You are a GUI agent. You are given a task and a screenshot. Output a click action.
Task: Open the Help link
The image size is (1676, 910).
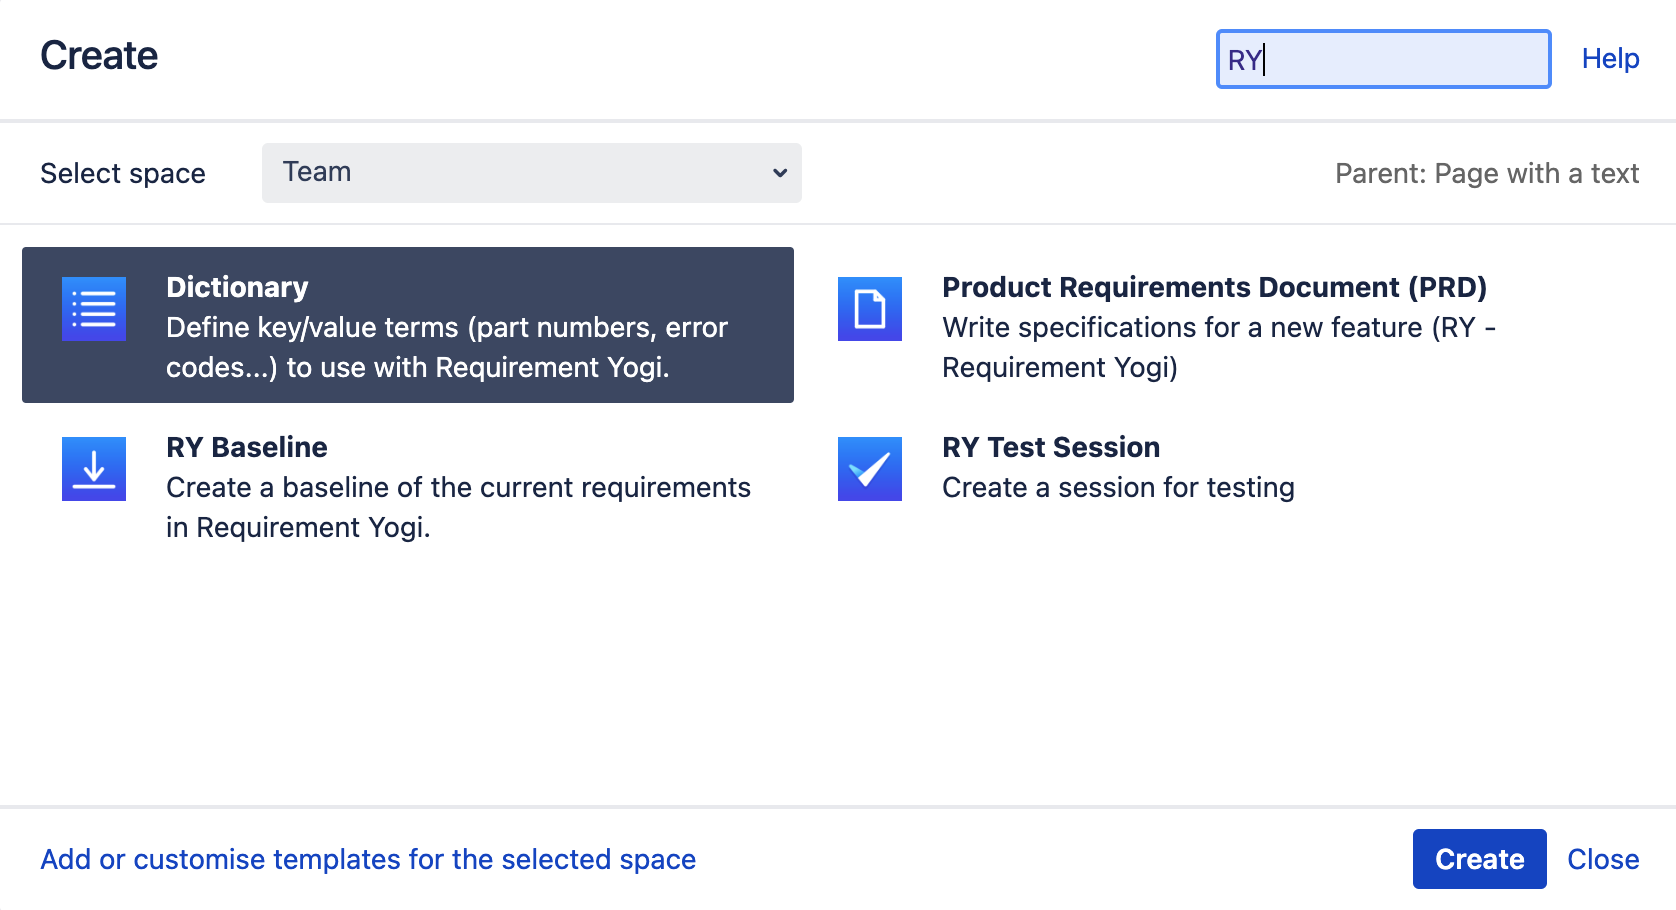[1610, 59]
